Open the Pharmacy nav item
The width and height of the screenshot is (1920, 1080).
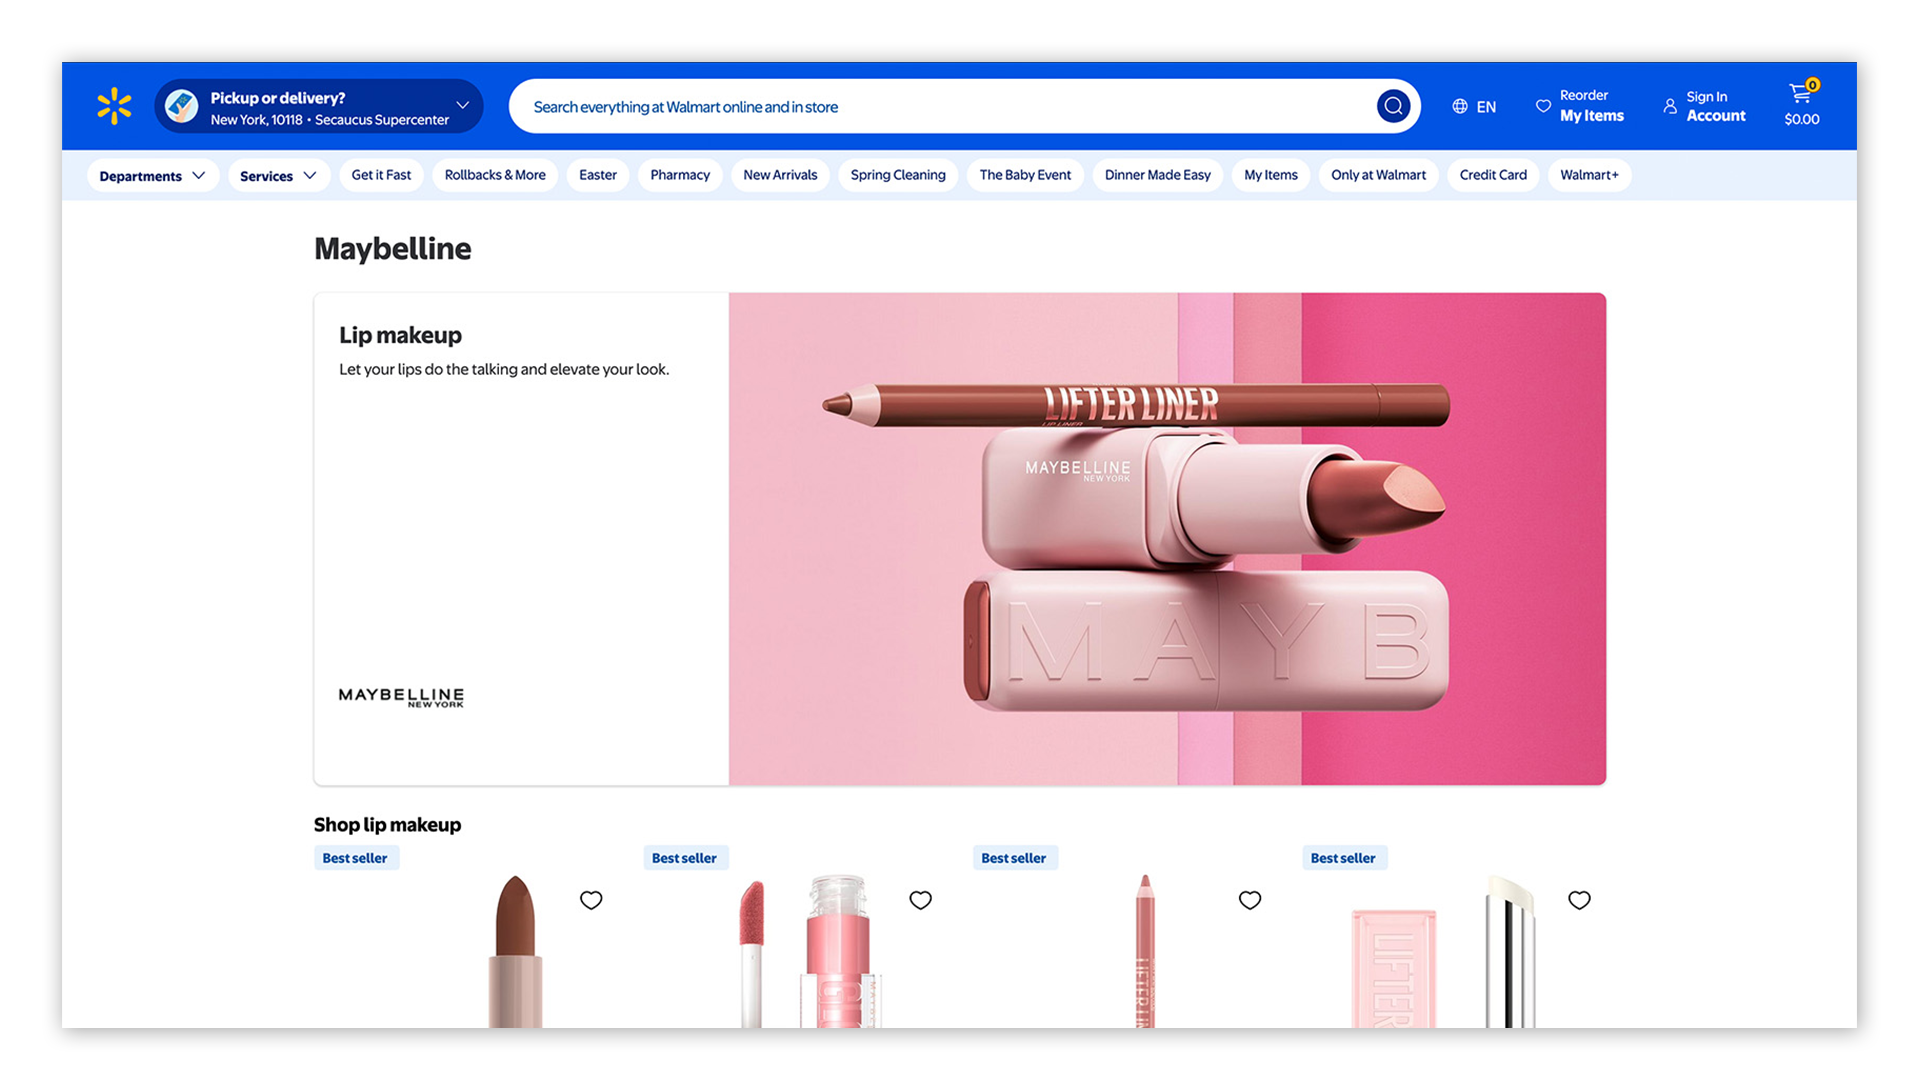[x=680, y=175]
